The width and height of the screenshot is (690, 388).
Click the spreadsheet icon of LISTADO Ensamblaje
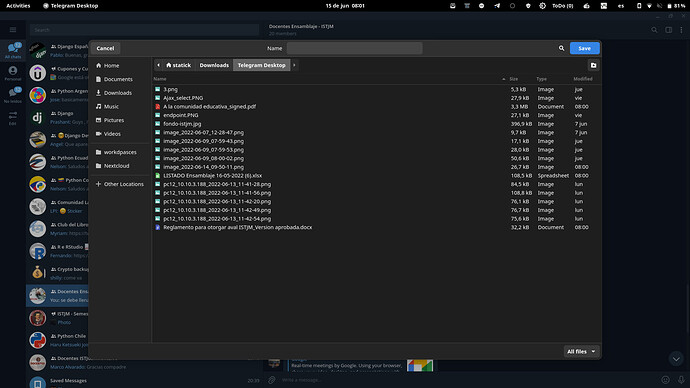coord(158,176)
